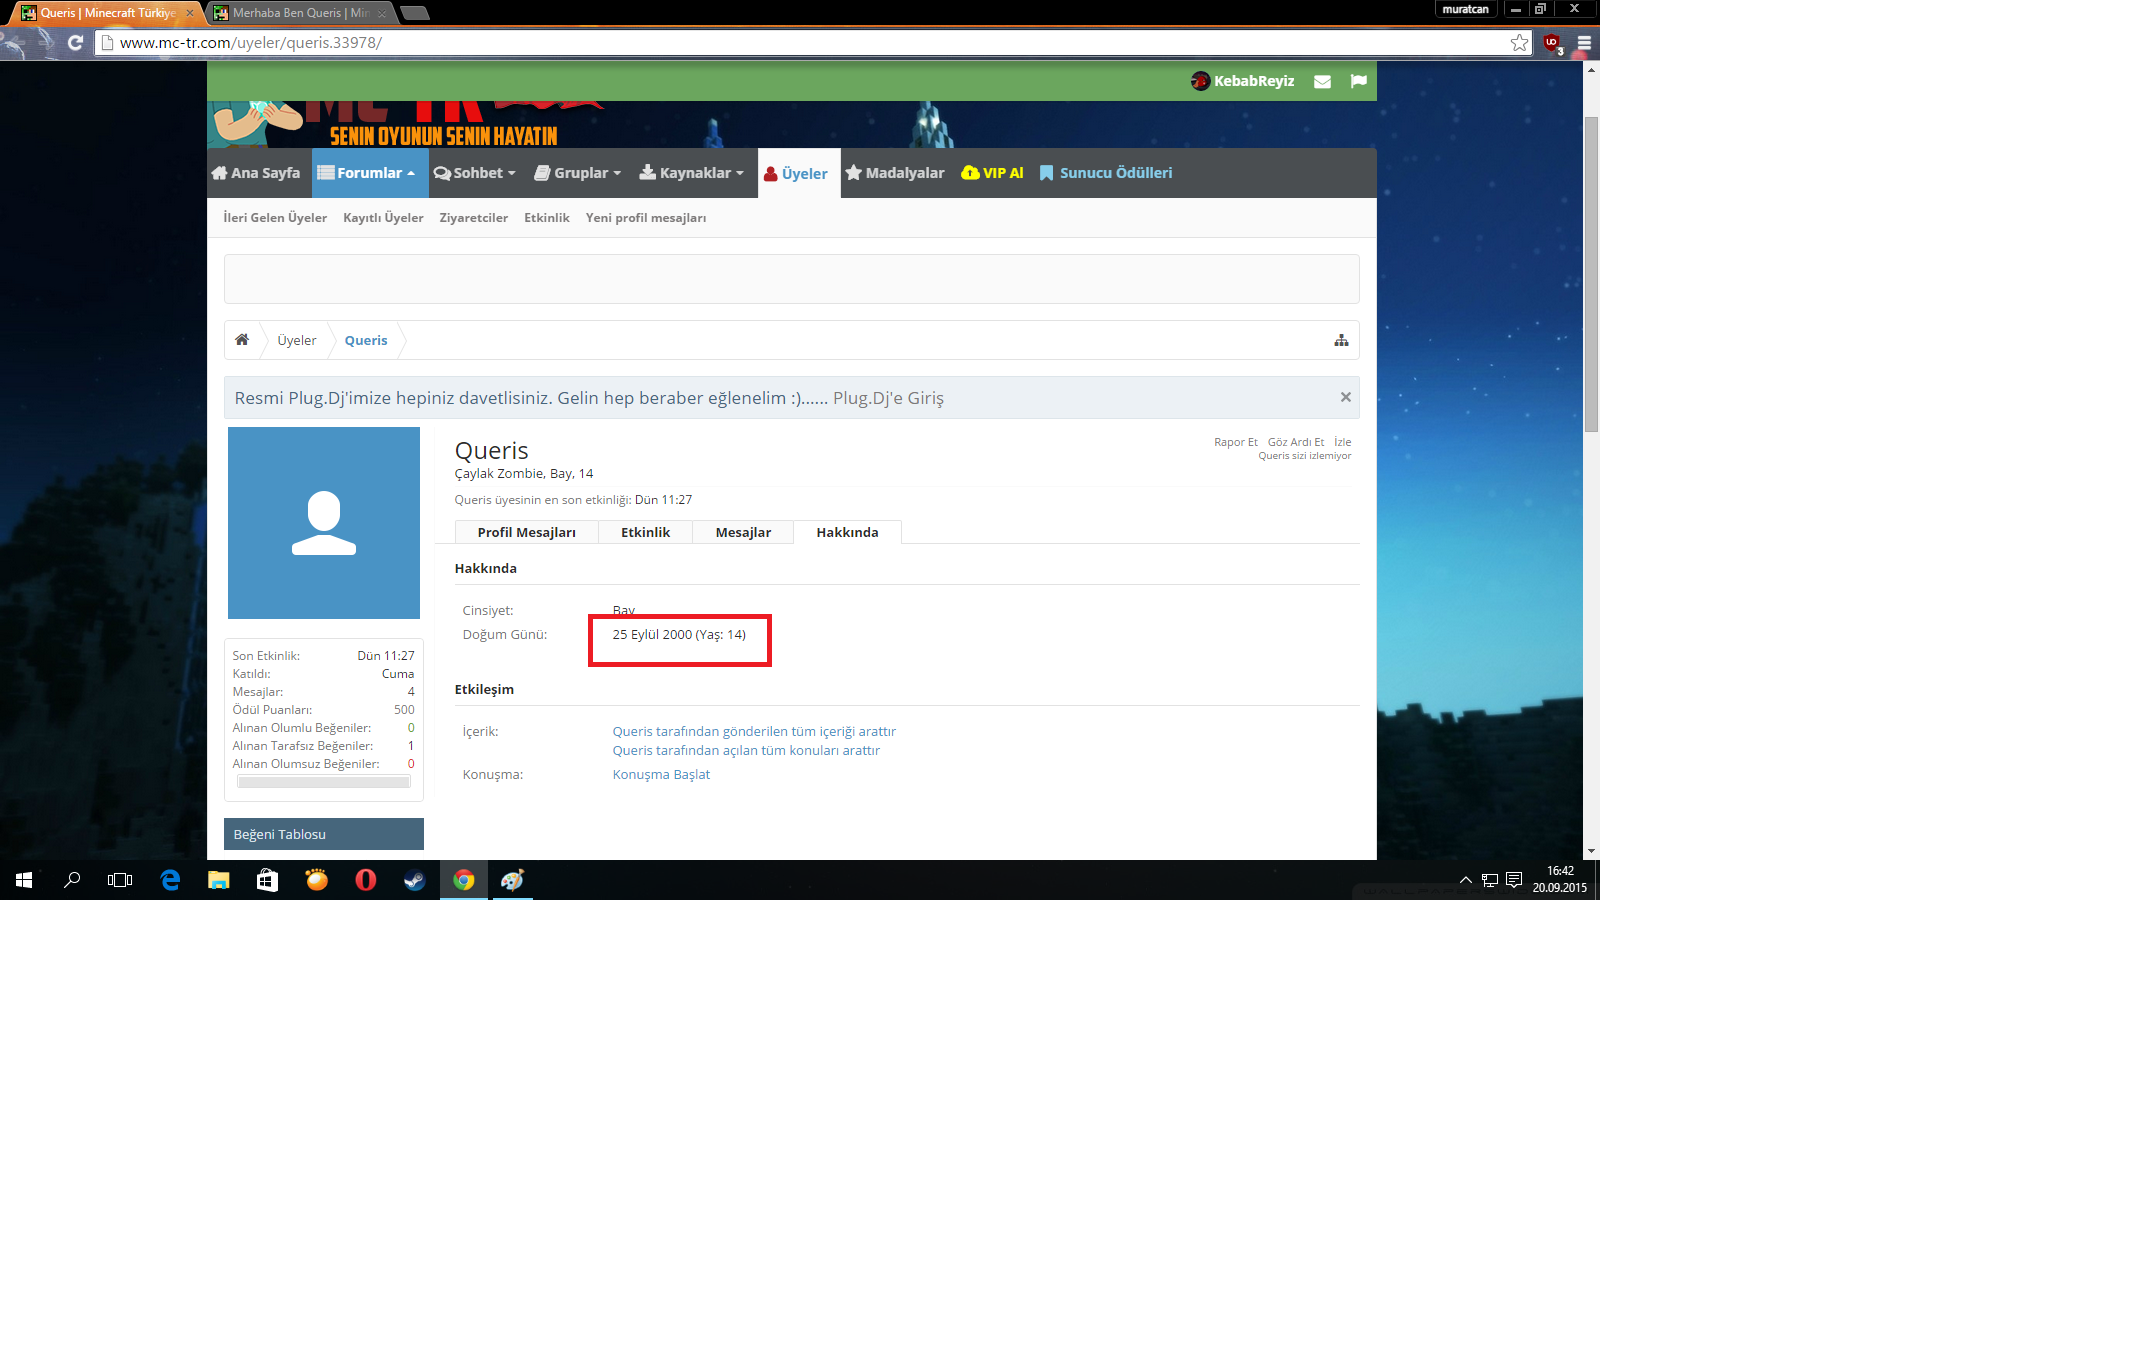Click the bookmark star icon
Screen dimensions: 2130x1354
click(1519, 43)
